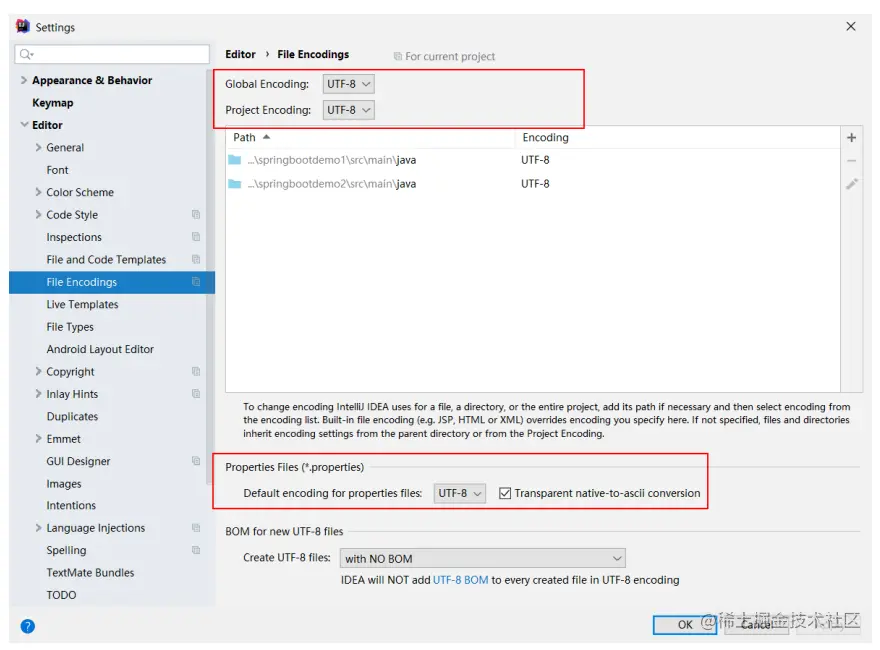The image size is (880, 650).
Task: Click project-level icon next to Spelling
Action: (196, 550)
